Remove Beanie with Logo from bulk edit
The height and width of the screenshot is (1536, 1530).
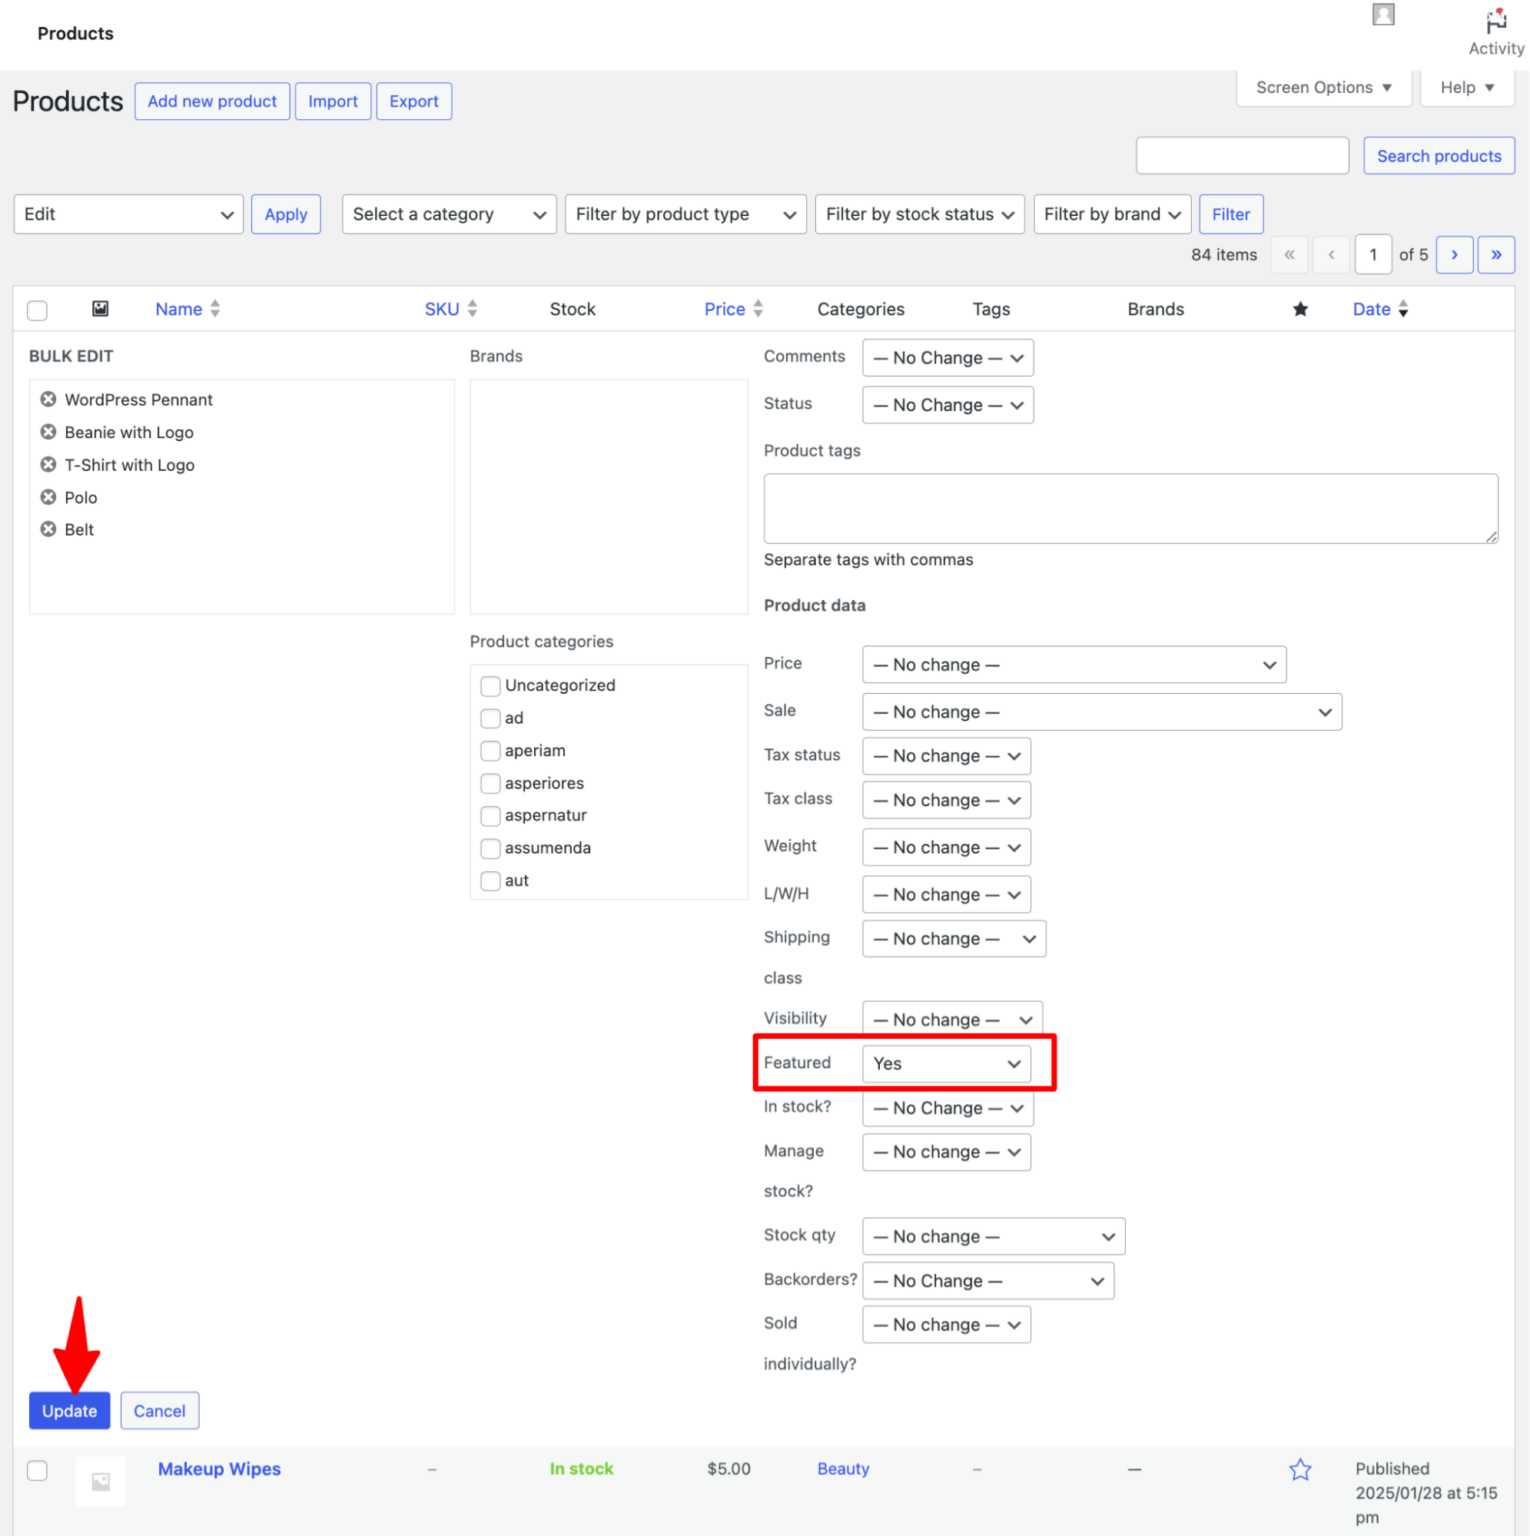coord(47,432)
